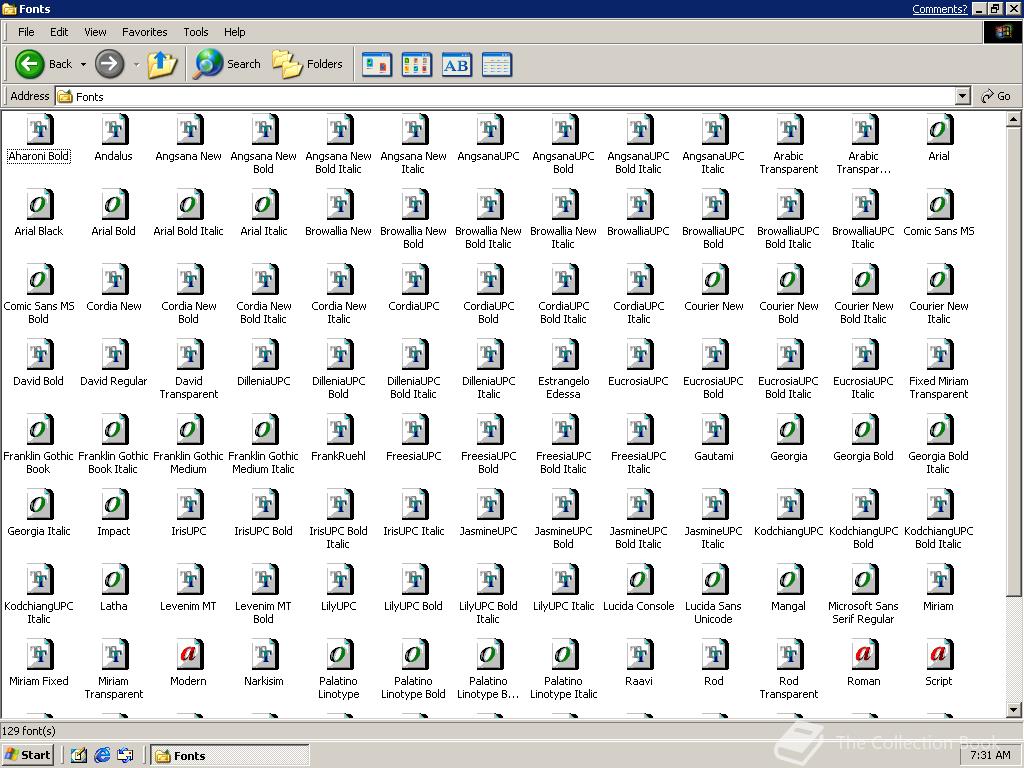Open the File menu
The image size is (1024, 768).
pos(26,32)
